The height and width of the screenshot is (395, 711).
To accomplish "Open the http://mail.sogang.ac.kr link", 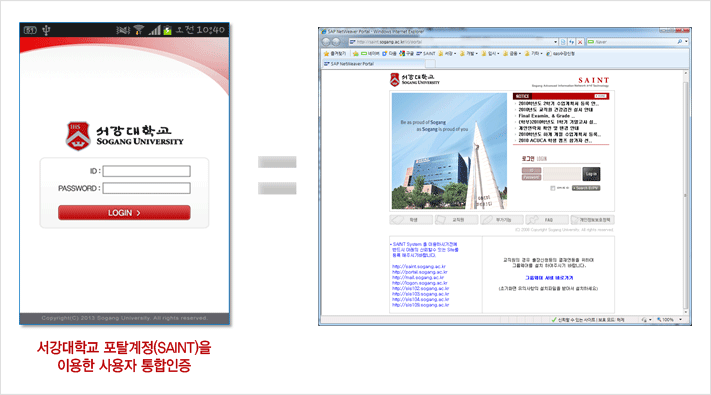I will pyautogui.click(x=418, y=278).
